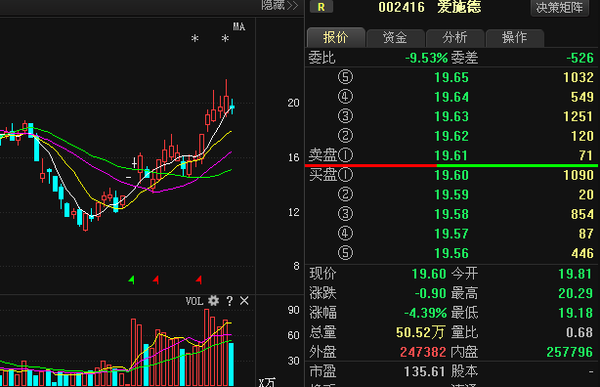The height and width of the screenshot is (387, 600).
Task: Collapse the panel using 隐藏 chevrons
Action: (x=280, y=5)
